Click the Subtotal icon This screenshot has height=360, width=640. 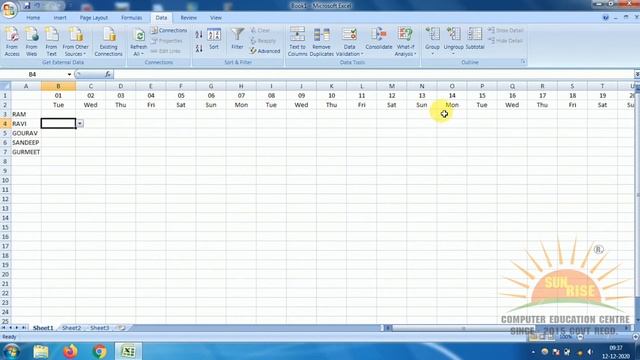tap(475, 39)
